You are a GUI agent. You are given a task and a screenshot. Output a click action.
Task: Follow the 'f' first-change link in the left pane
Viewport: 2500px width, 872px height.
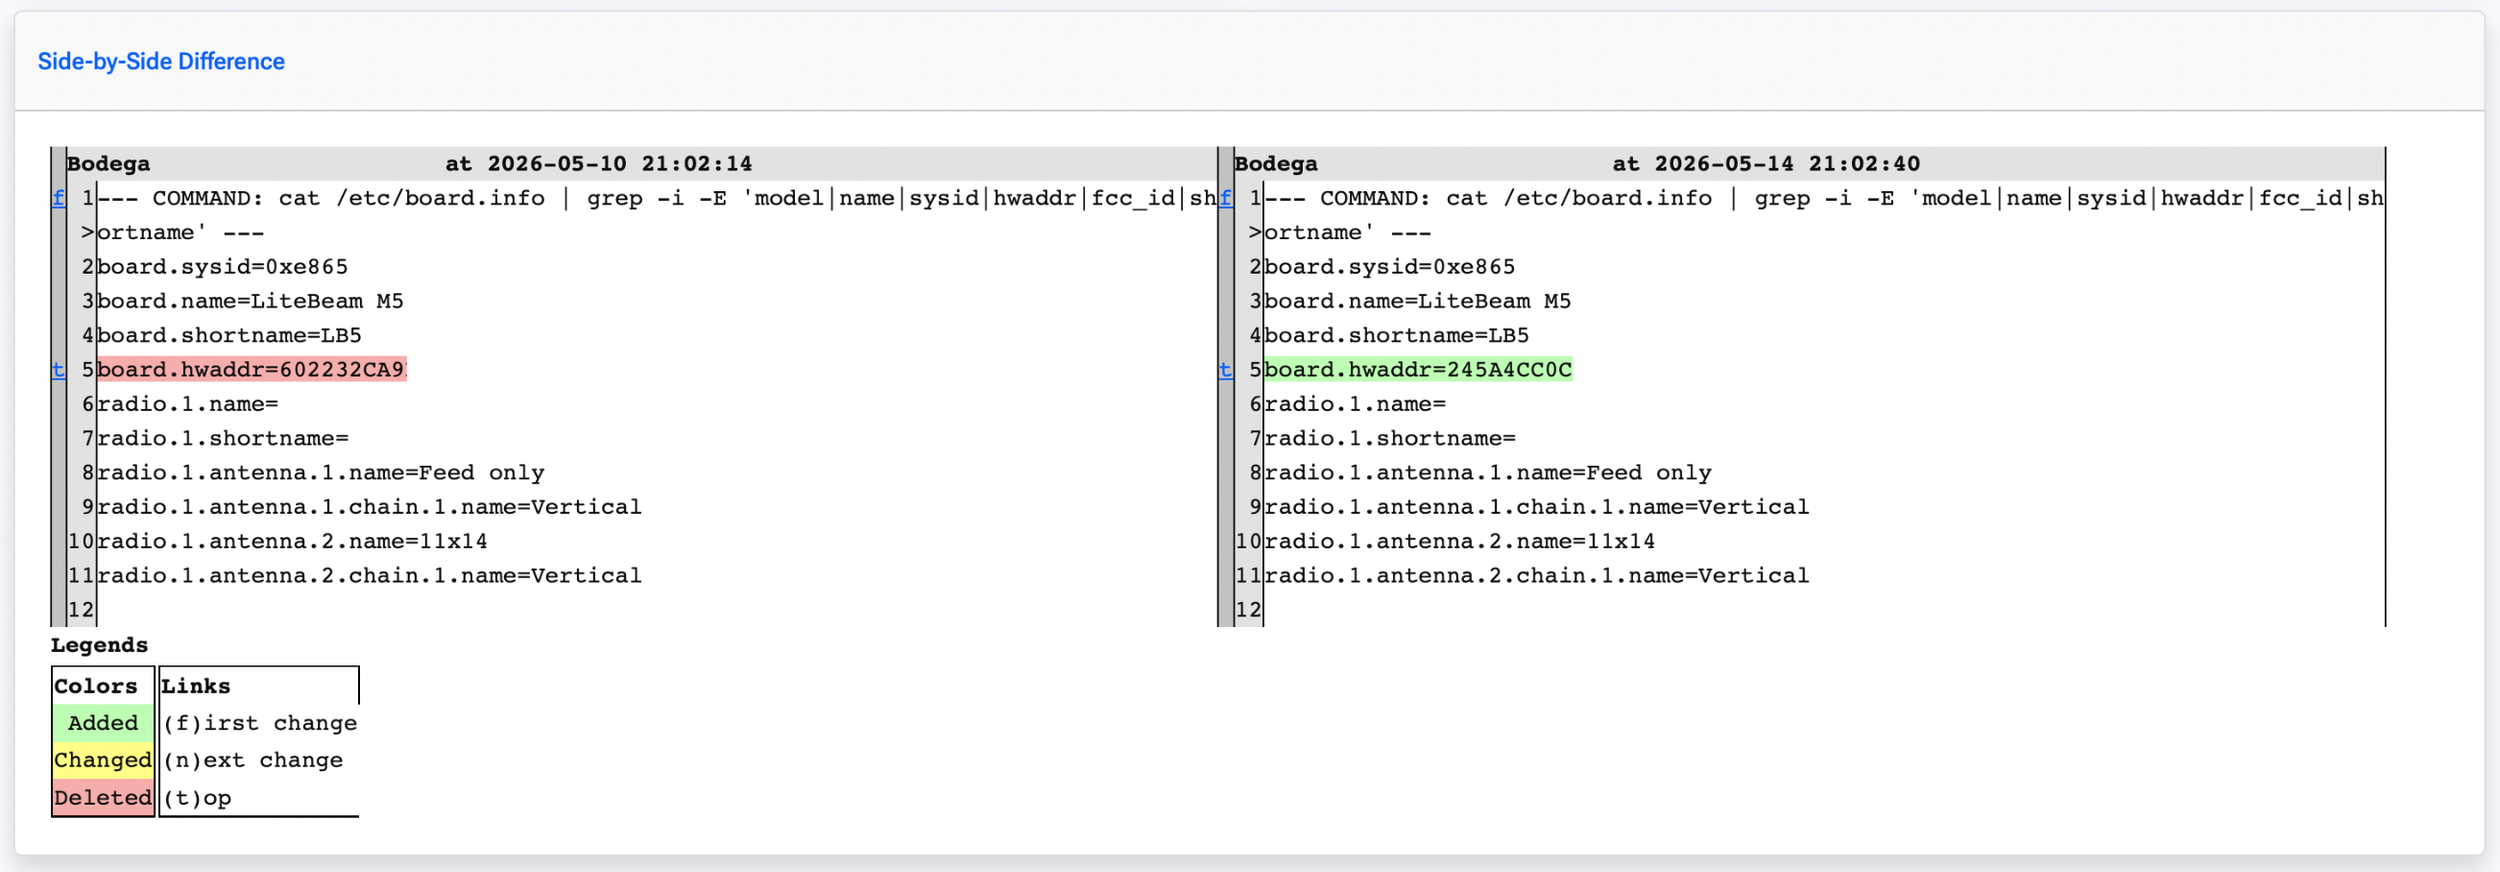click(x=59, y=198)
